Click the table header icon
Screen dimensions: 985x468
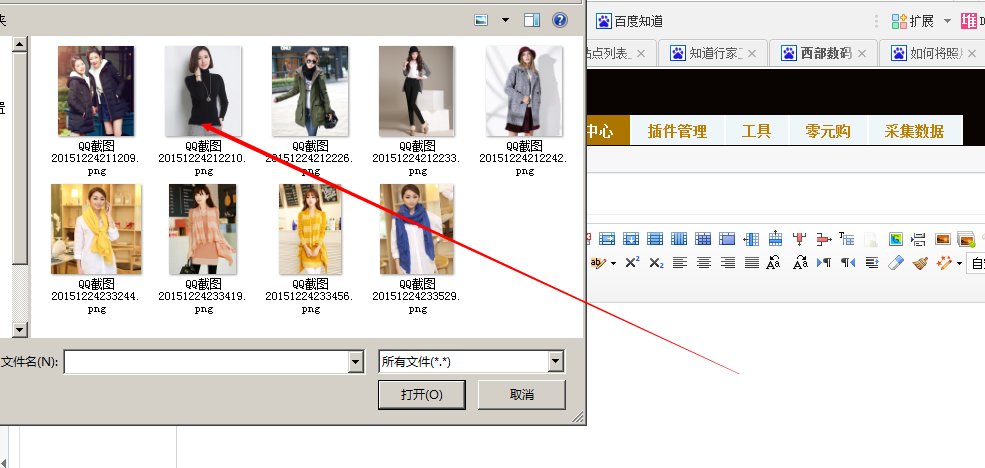tap(727, 239)
